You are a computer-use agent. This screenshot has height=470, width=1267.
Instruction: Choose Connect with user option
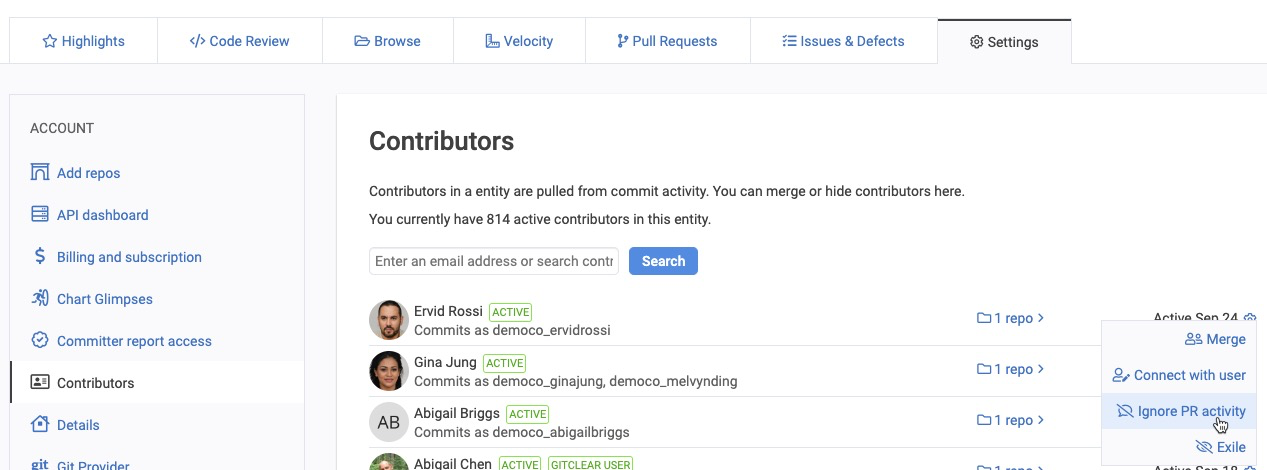pos(1179,375)
